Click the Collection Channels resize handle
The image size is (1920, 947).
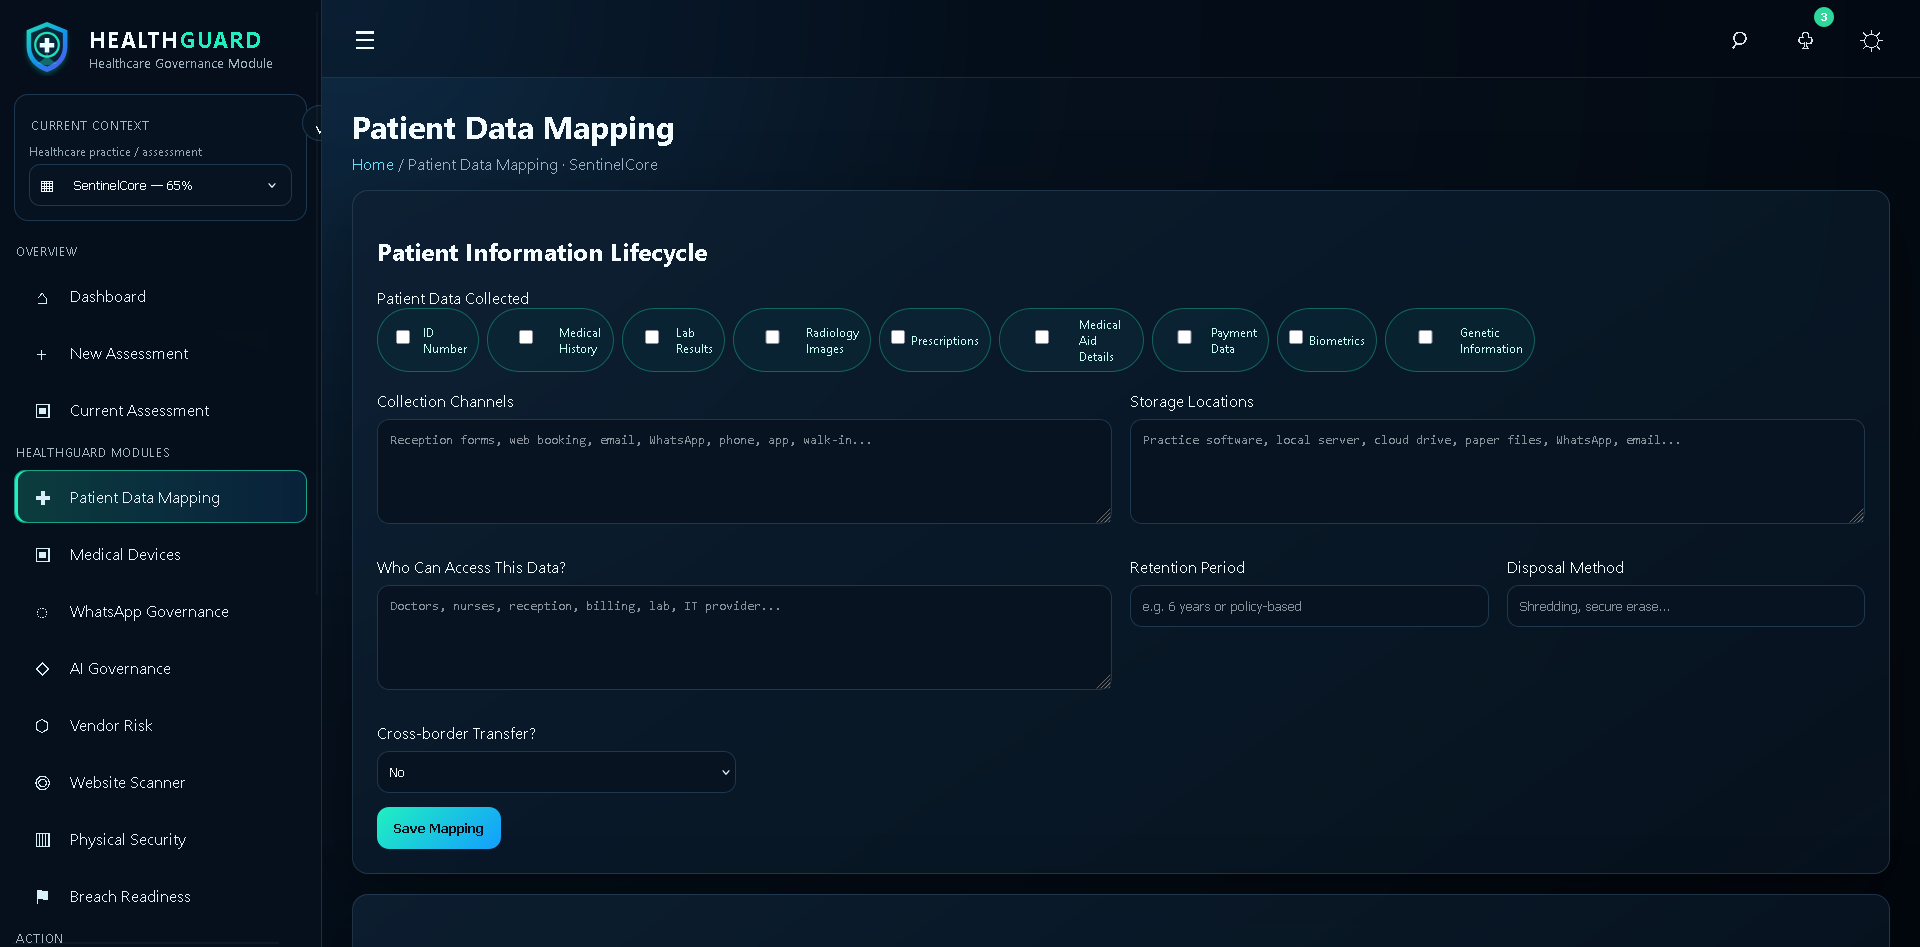[x=1104, y=516]
